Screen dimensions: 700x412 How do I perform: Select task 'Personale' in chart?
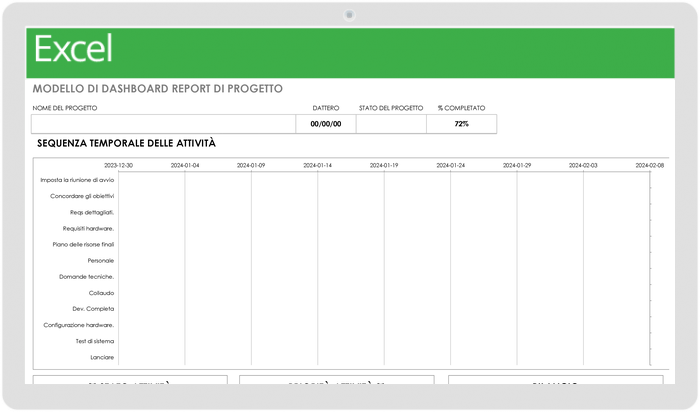(x=101, y=261)
